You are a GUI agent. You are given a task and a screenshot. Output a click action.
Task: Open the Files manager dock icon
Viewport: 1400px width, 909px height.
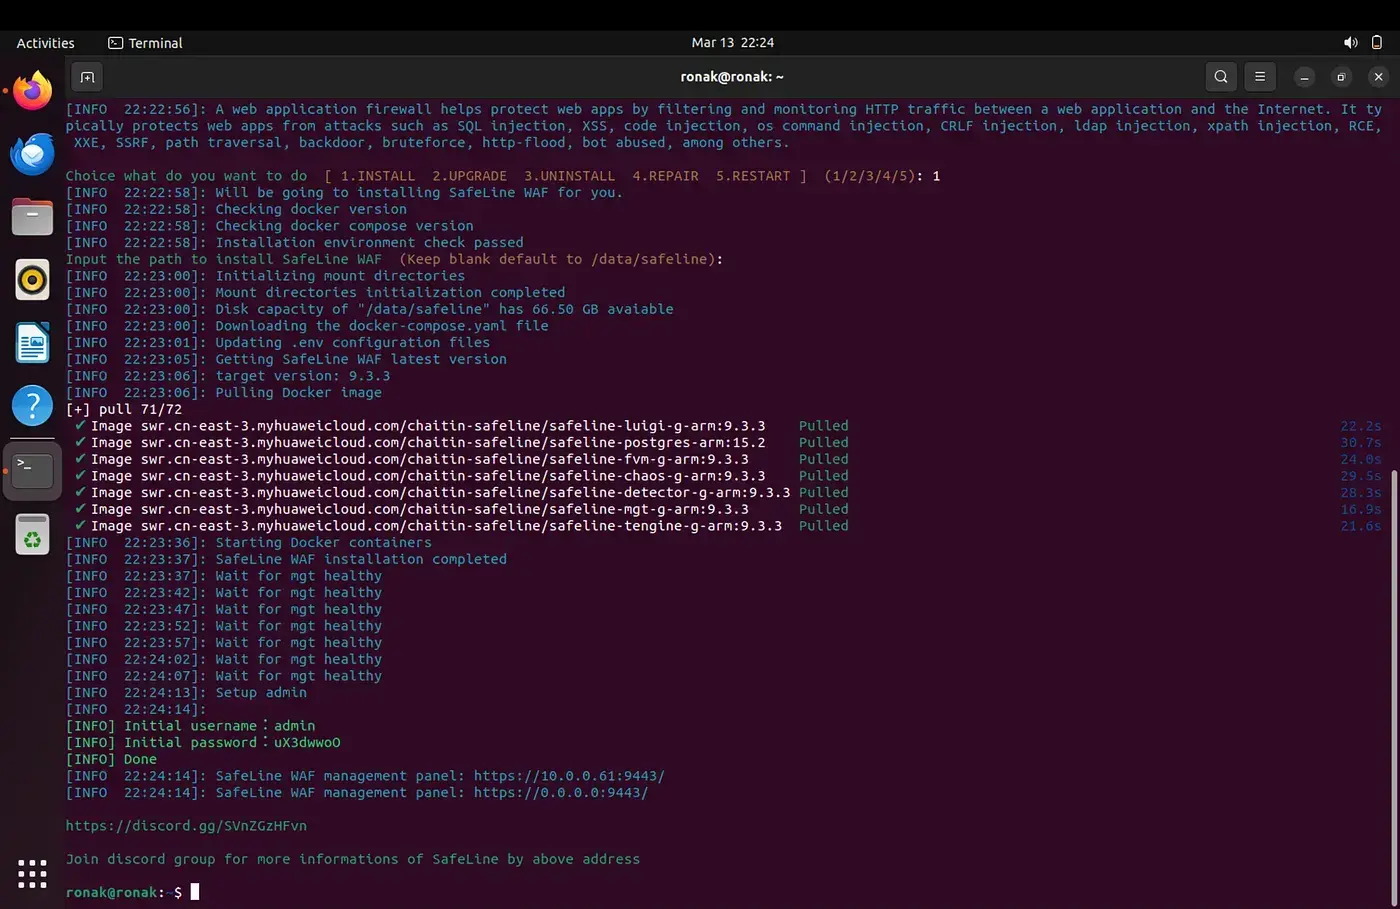pyautogui.click(x=32, y=217)
